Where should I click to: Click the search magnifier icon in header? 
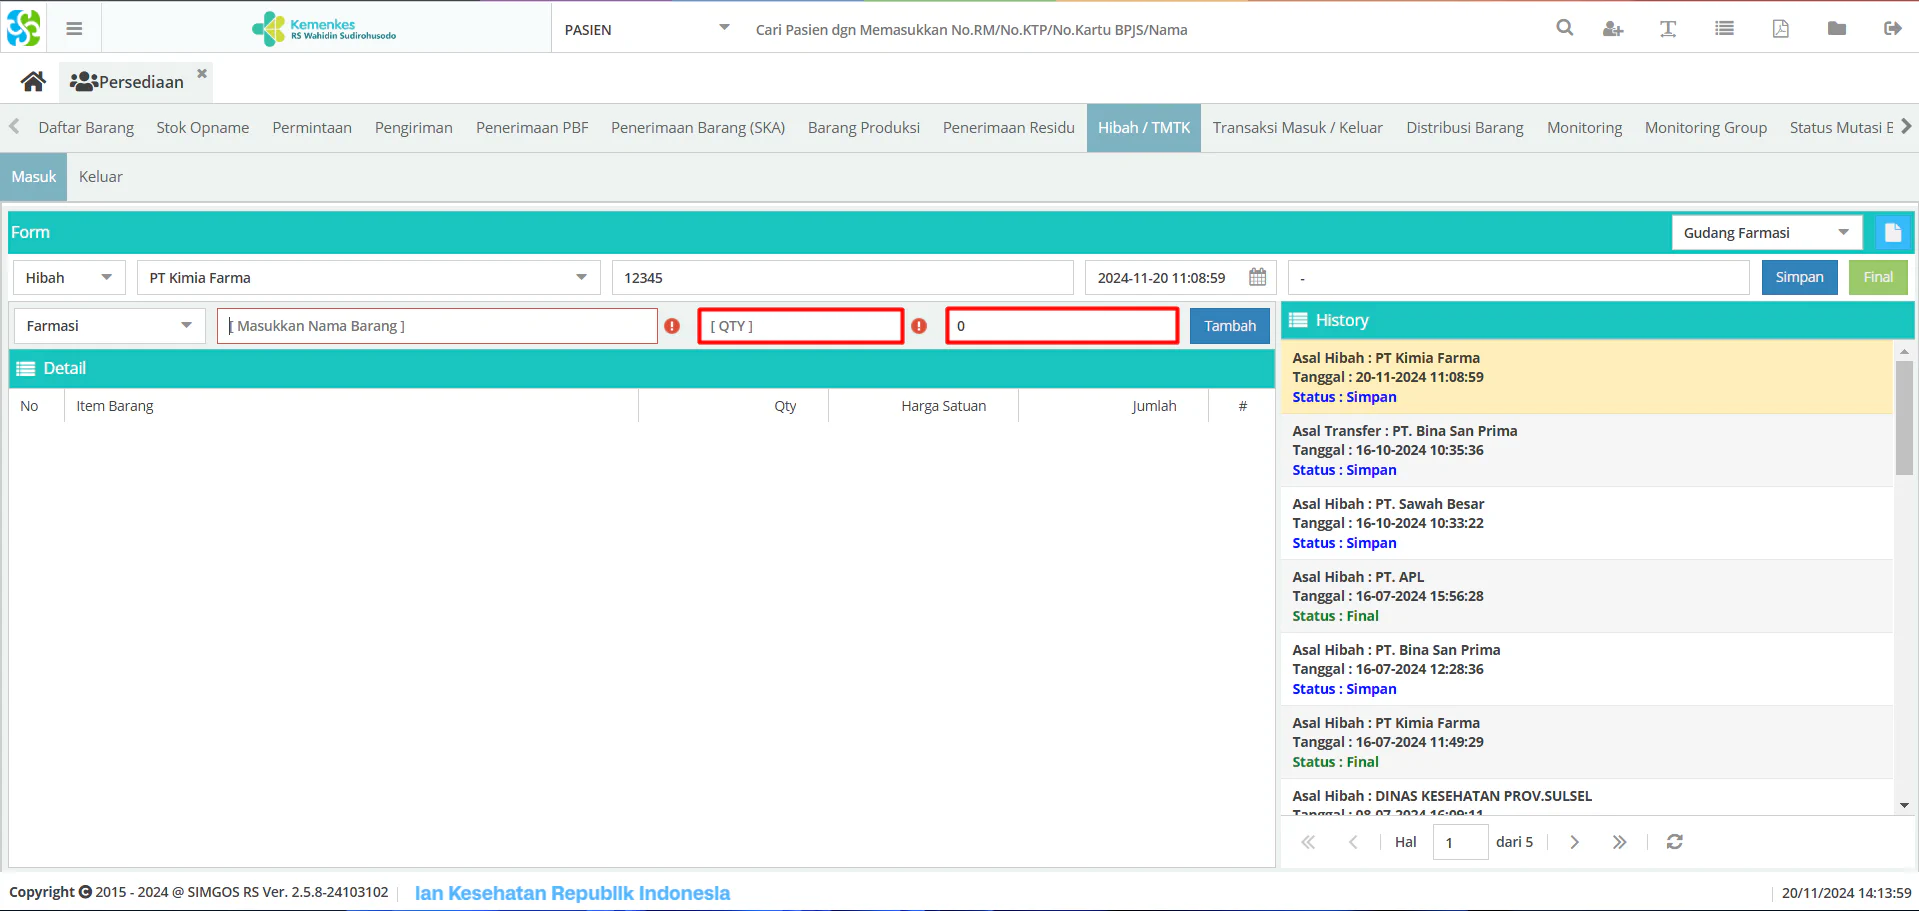point(1565,28)
